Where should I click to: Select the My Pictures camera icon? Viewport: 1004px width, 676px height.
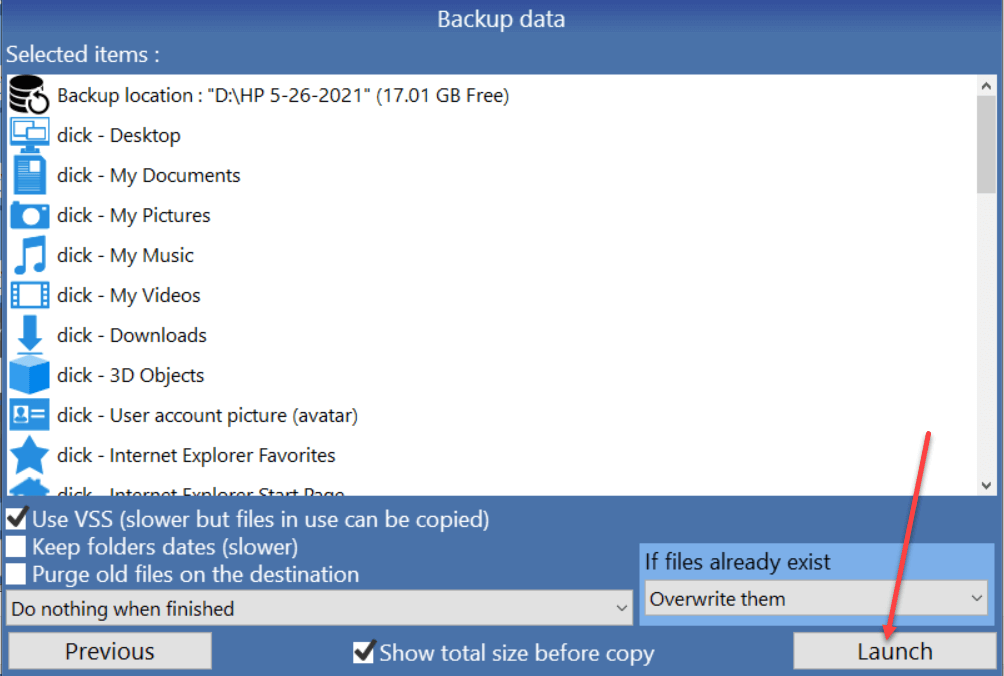[29, 215]
